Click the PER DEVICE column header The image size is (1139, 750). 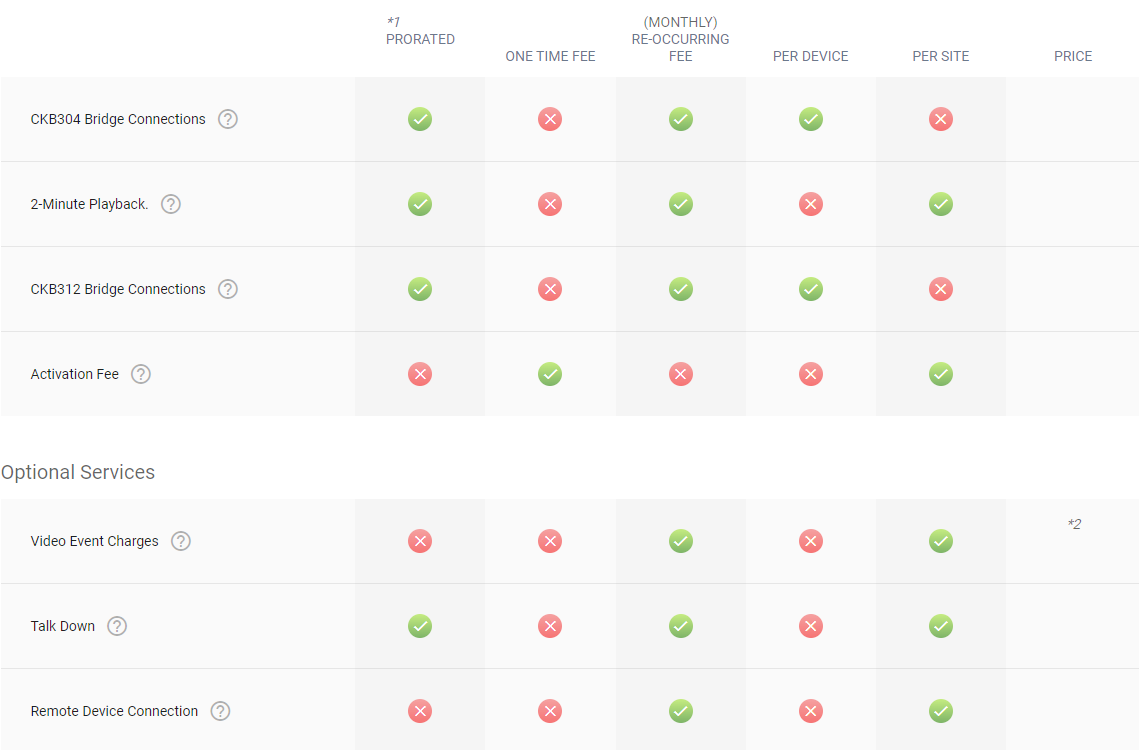pyautogui.click(x=811, y=57)
